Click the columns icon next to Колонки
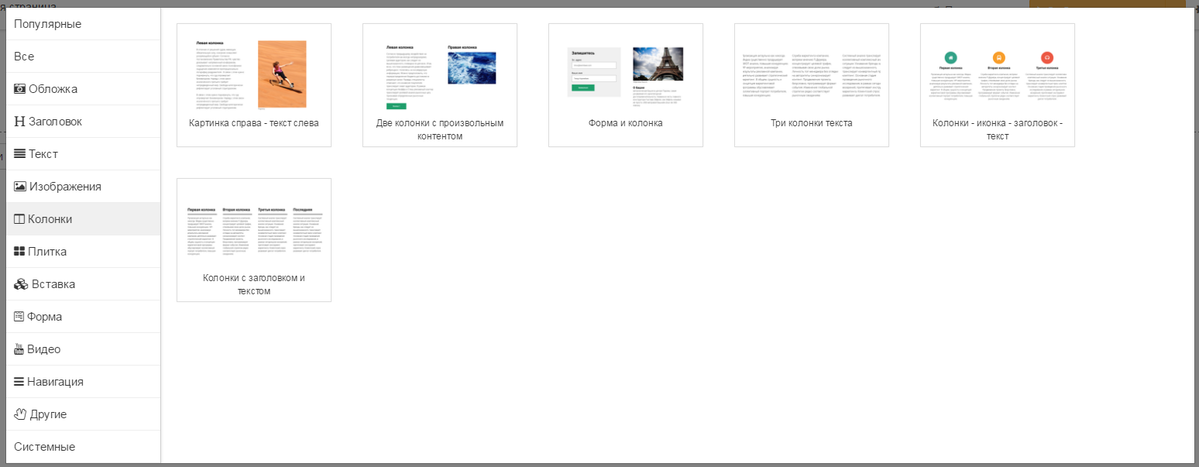 (x=20, y=219)
